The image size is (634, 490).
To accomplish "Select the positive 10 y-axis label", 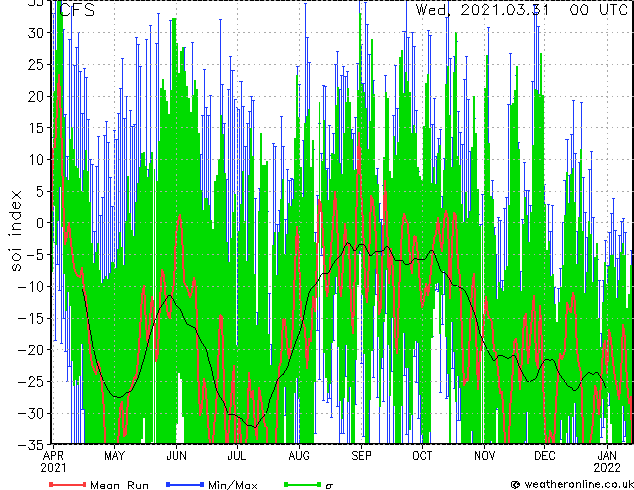I will 35,160.
